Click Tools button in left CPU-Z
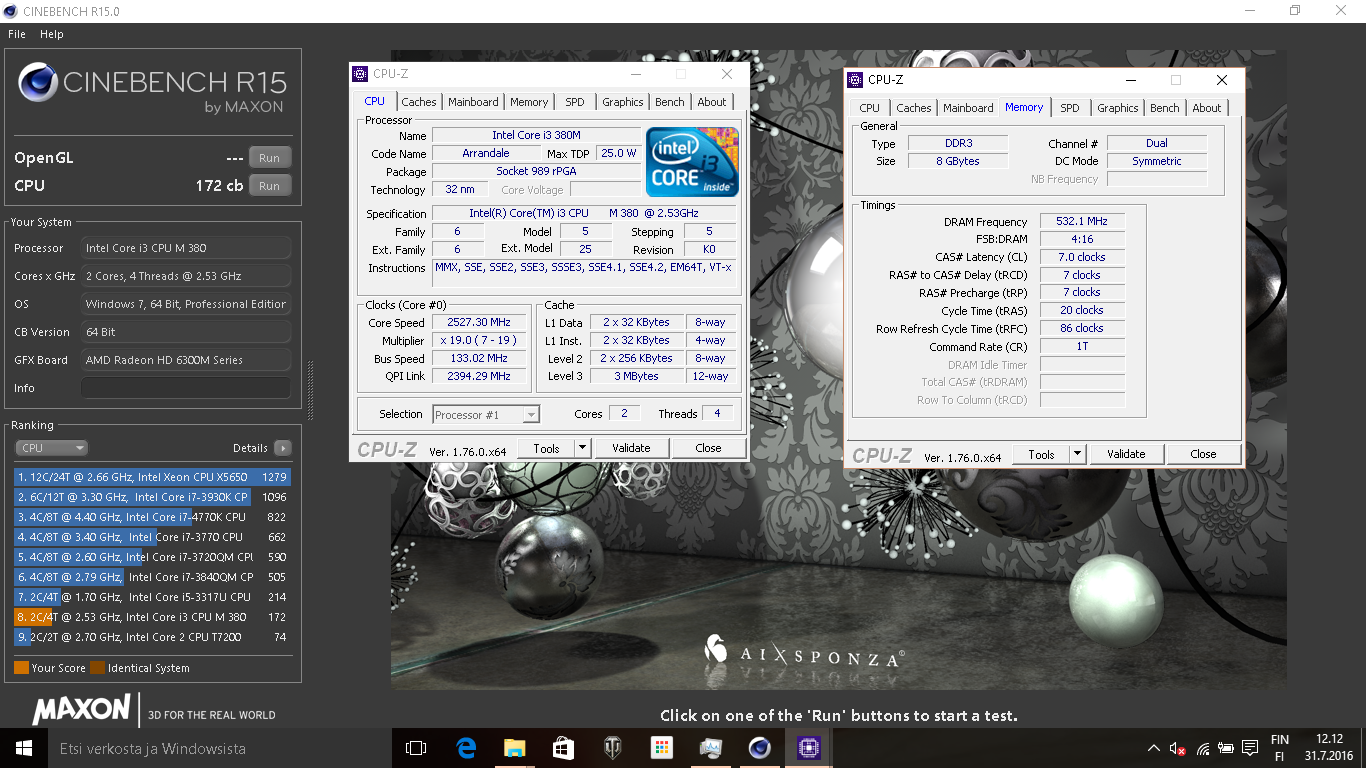This screenshot has height=768, width=1366. point(547,448)
